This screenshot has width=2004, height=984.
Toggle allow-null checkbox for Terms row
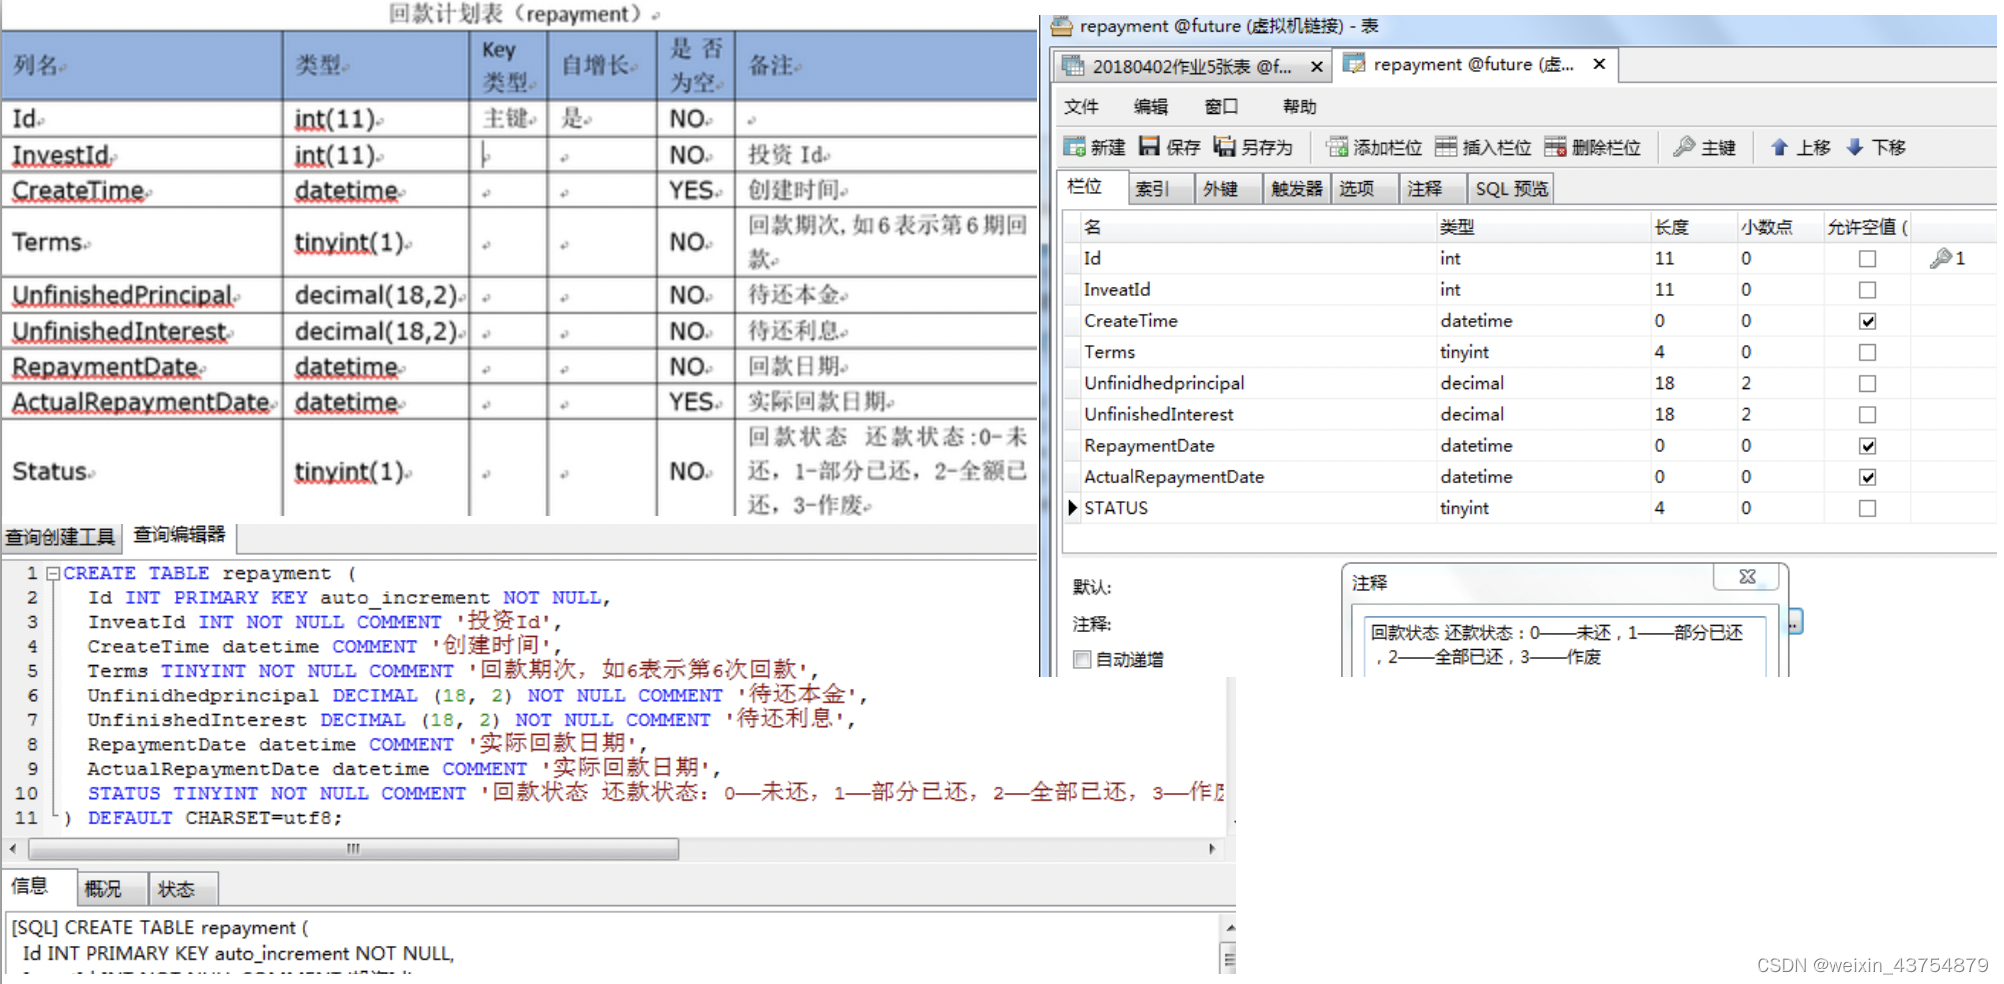(1867, 352)
